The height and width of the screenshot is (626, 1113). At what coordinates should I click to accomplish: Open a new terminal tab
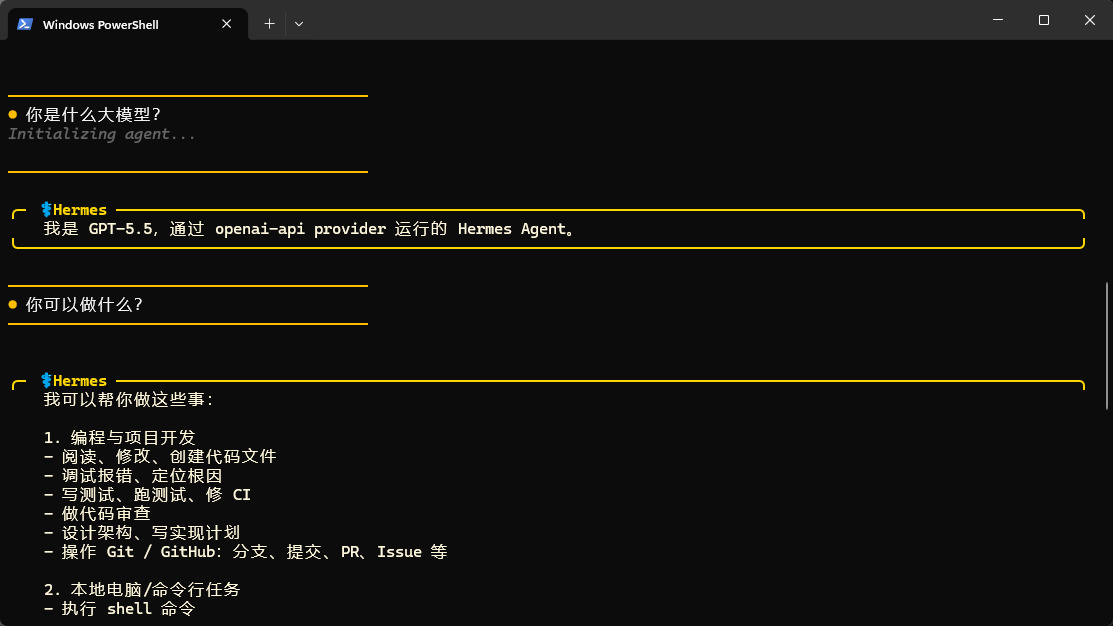pyautogui.click(x=269, y=24)
